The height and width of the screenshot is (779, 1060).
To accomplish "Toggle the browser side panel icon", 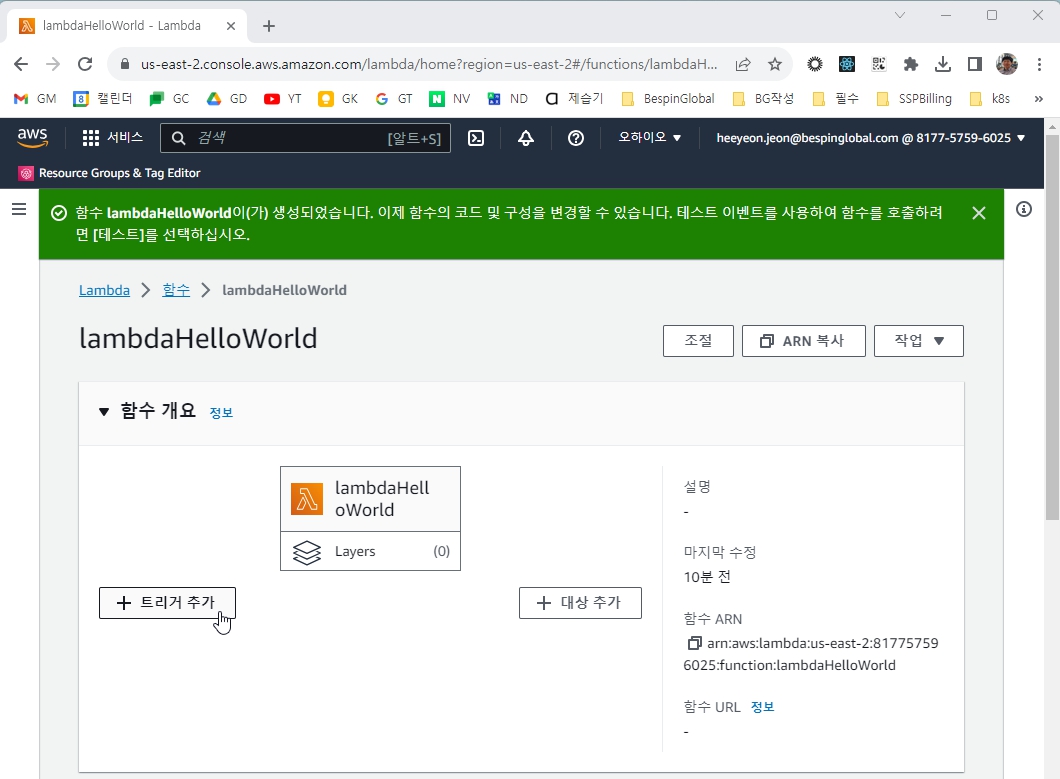I will click(974, 64).
